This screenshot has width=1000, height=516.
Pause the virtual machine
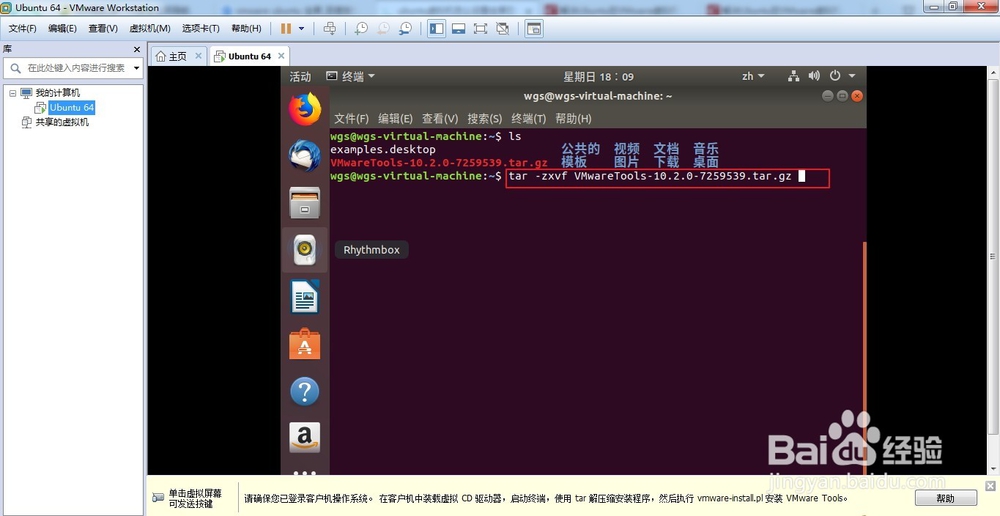pyautogui.click(x=286, y=29)
